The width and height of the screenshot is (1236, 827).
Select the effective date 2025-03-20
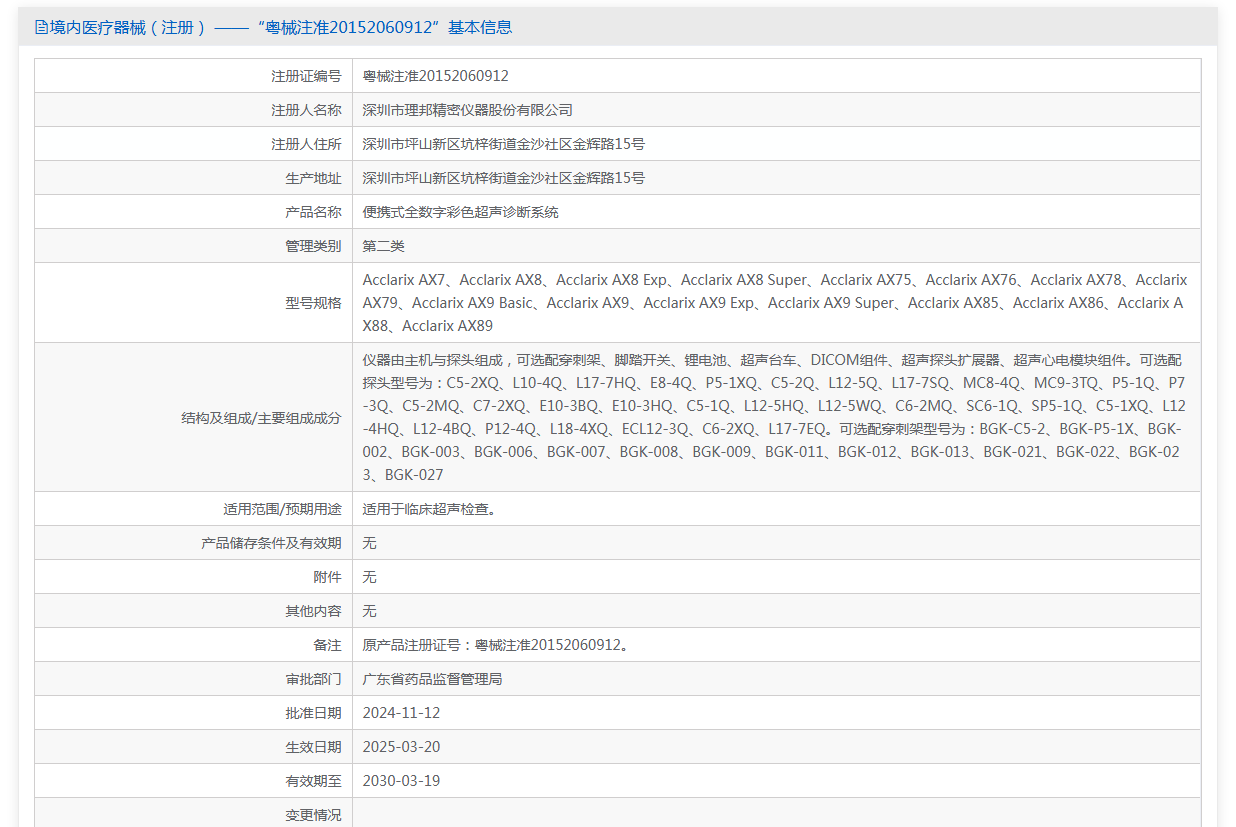click(x=401, y=747)
